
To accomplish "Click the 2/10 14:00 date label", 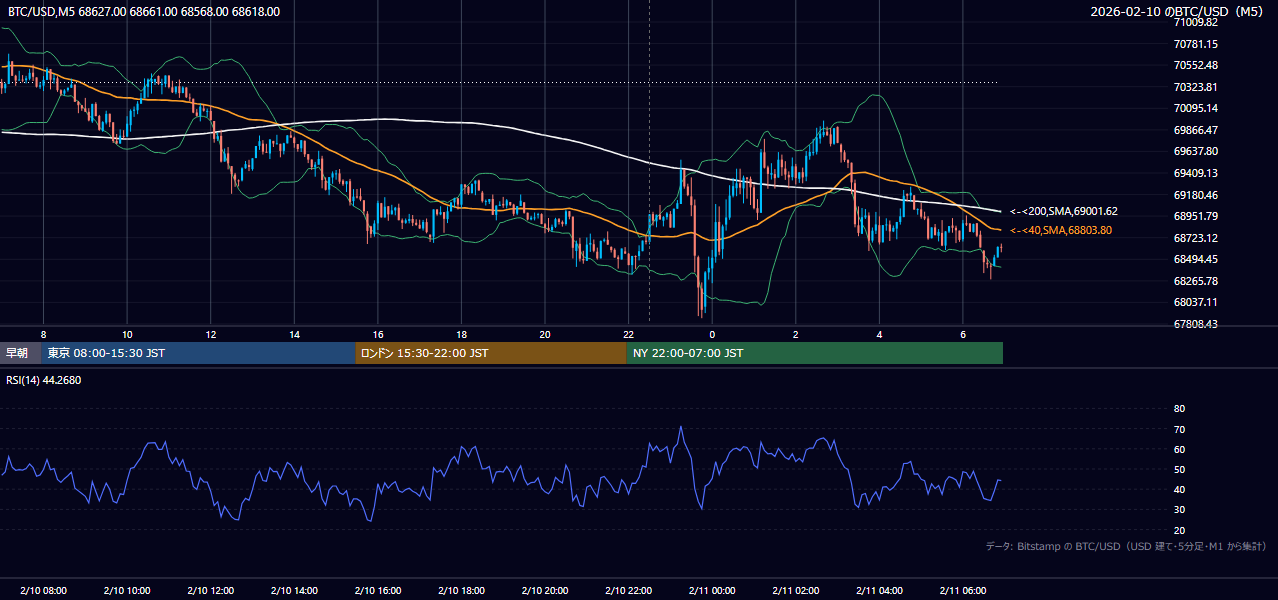I will click(294, 590).
